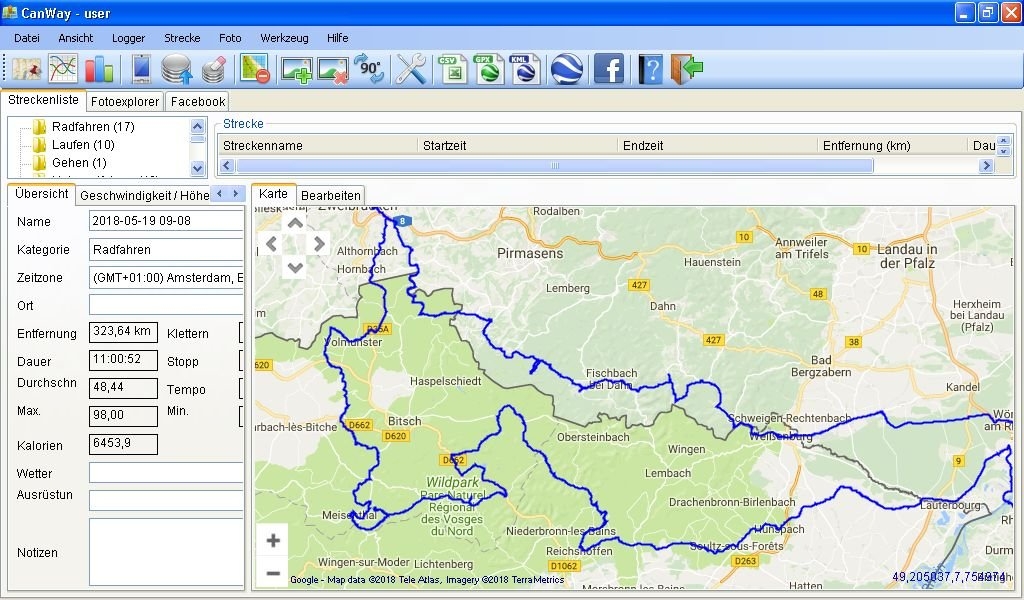Open the Zeitzone dropdown field
Viewport: 1024px width, 600px height.
click(x=166, y=278)
